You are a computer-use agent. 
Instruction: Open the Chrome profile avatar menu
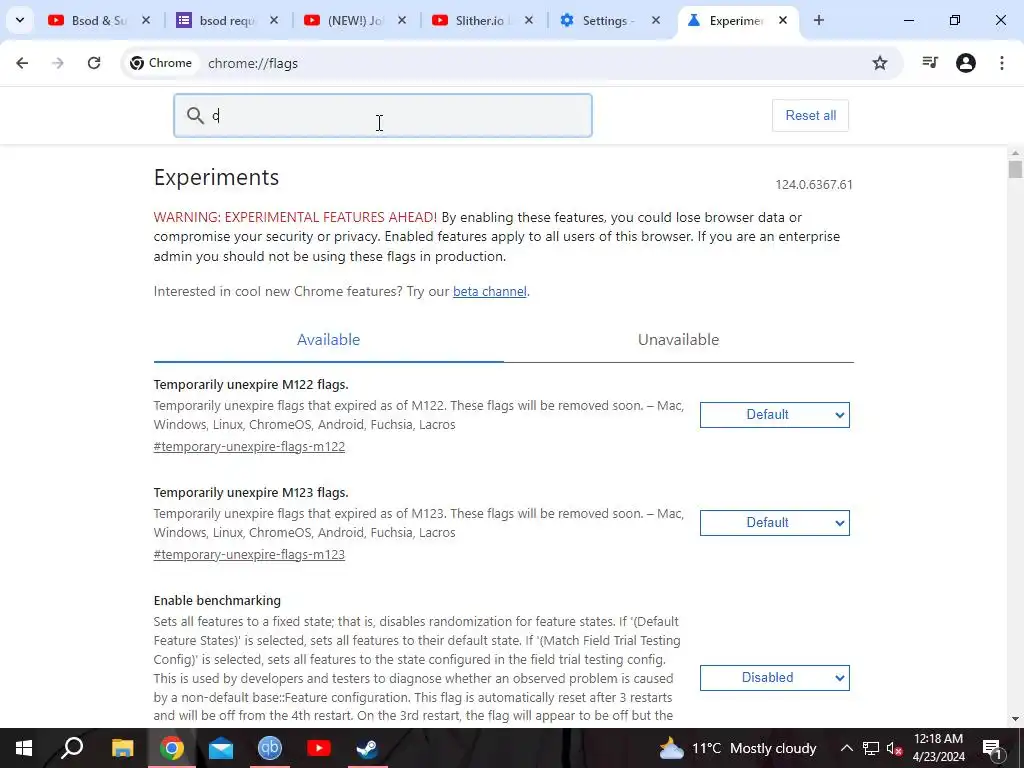(x=966, y=63)
